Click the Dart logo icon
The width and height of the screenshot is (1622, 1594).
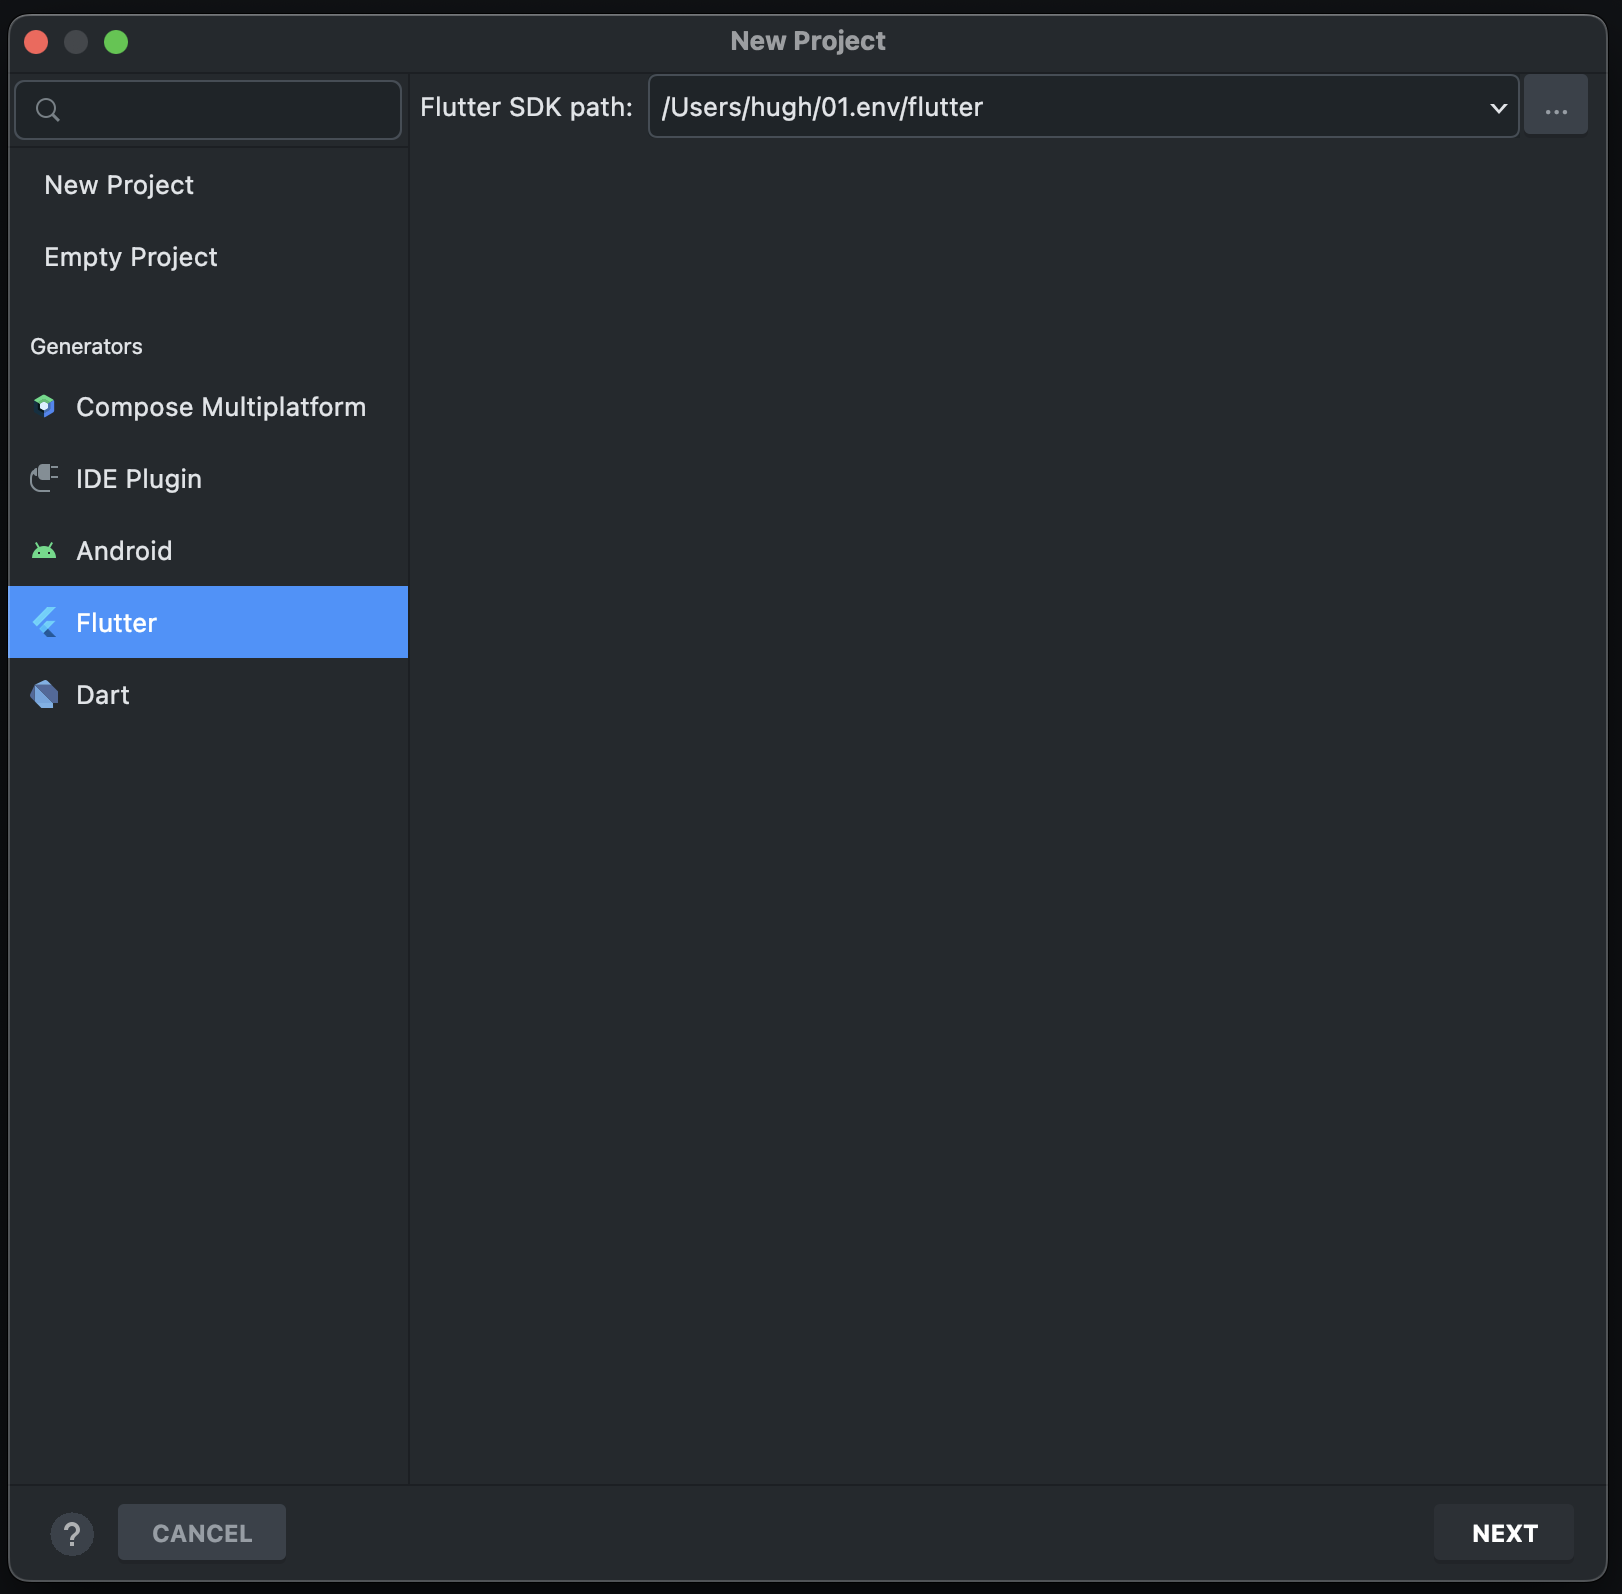pyautogui.click(x=44, y=694)
